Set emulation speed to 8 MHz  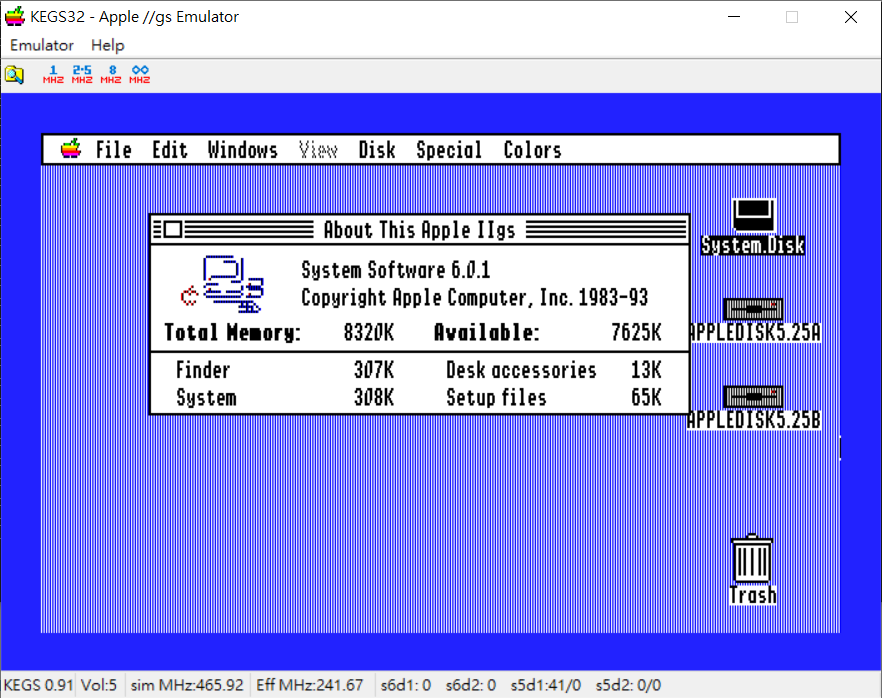pos(111,74)
